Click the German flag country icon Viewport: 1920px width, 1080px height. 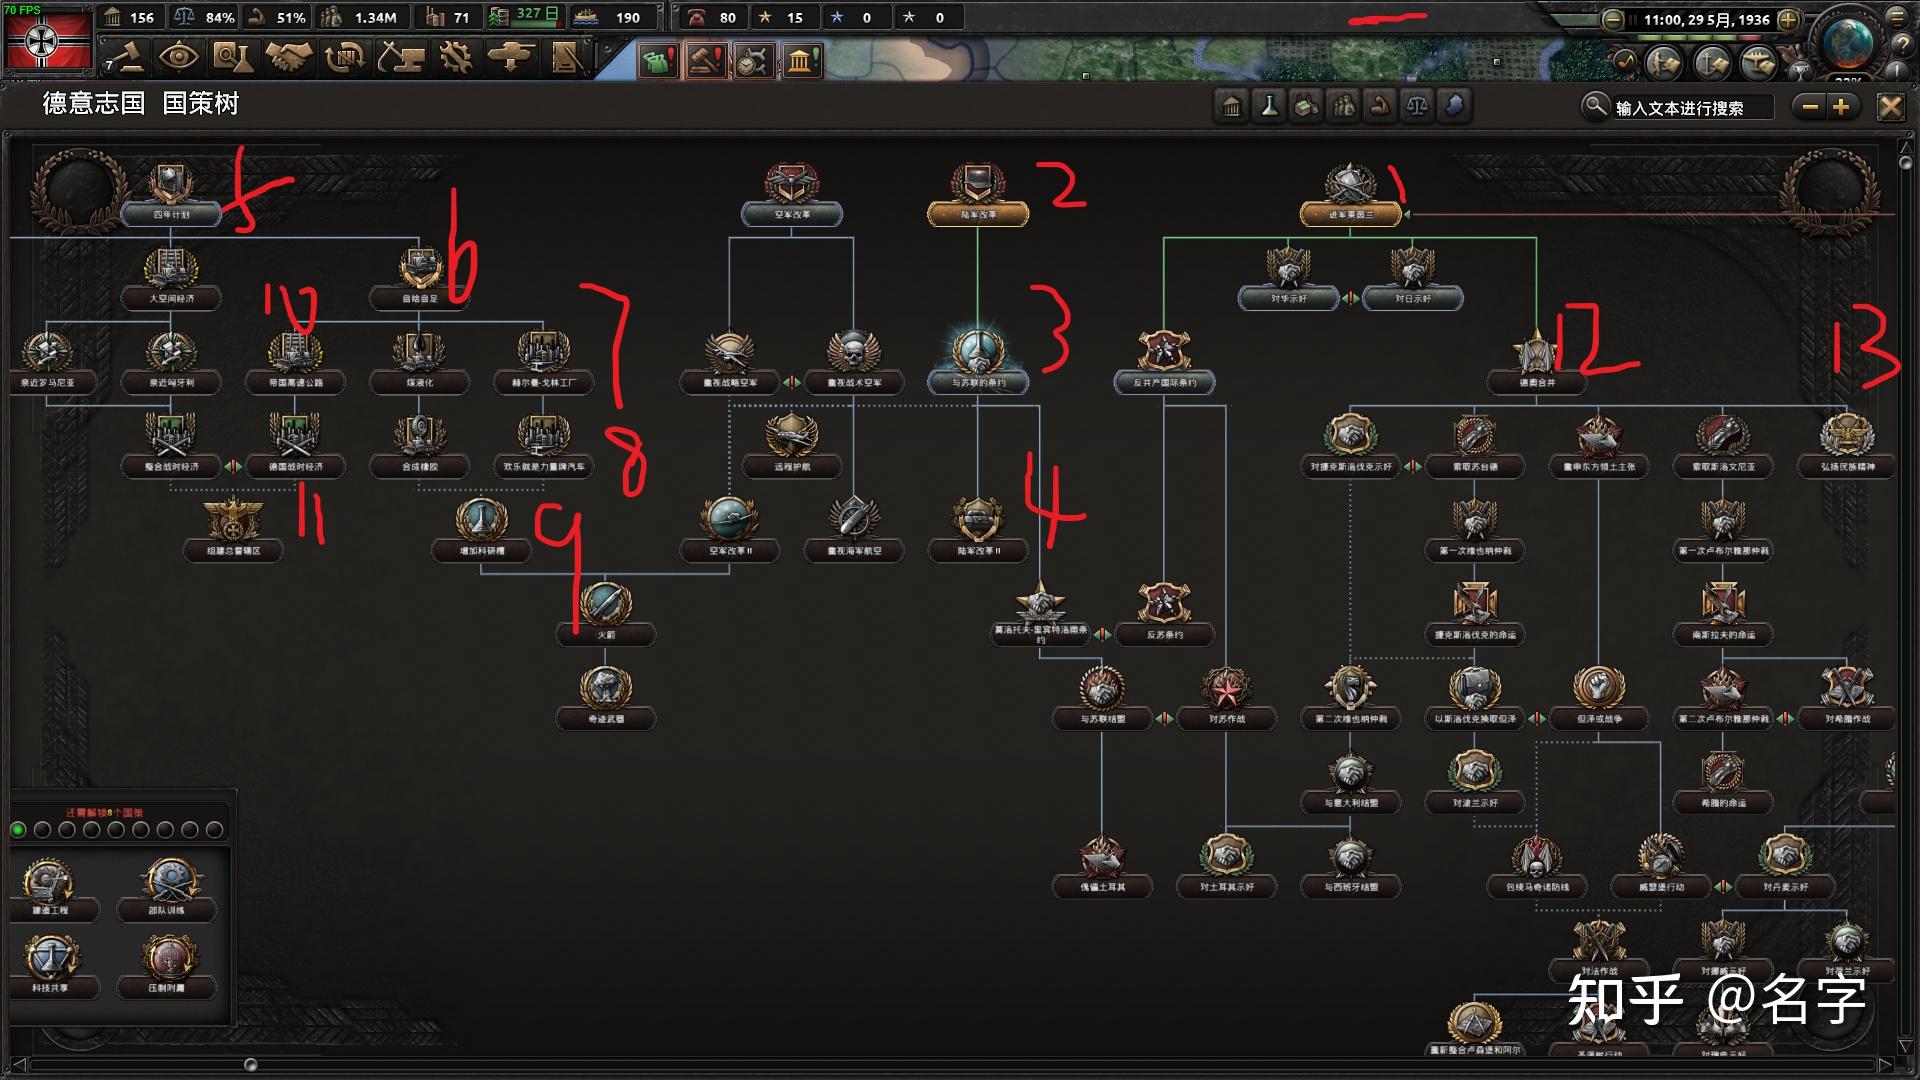(x=48, y=40)
